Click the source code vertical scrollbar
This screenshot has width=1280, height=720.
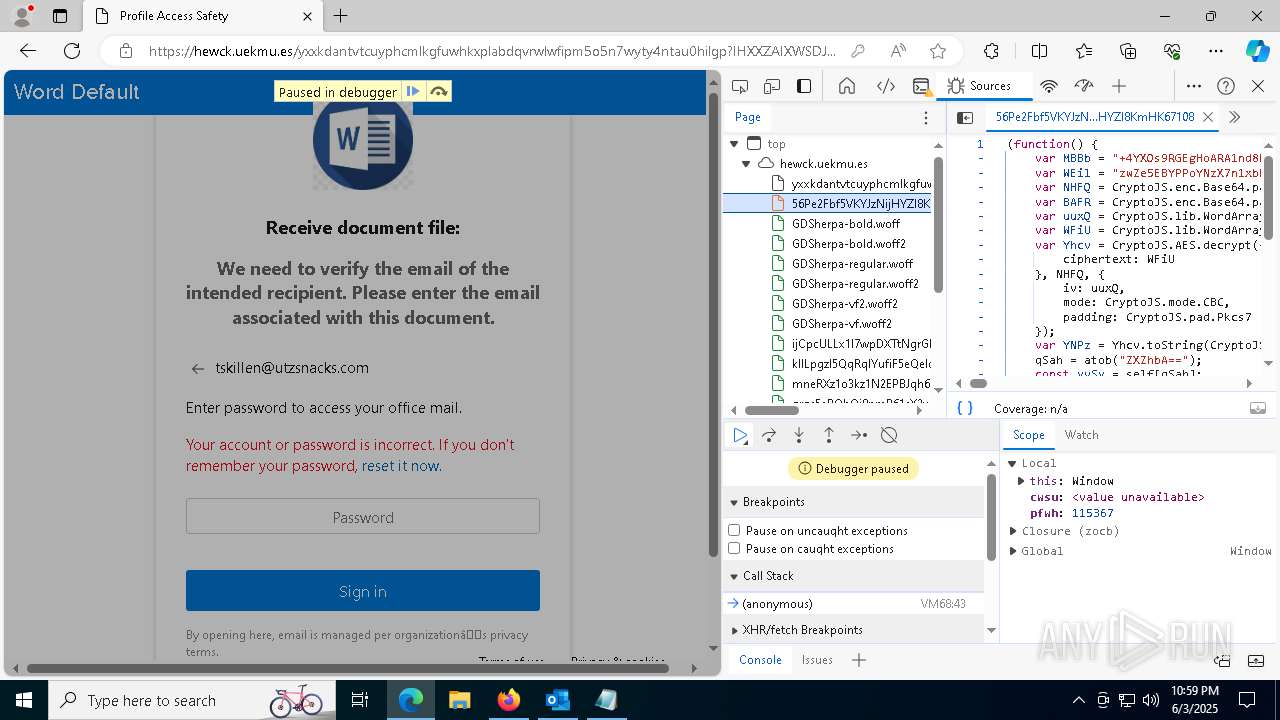[1269, 196]
